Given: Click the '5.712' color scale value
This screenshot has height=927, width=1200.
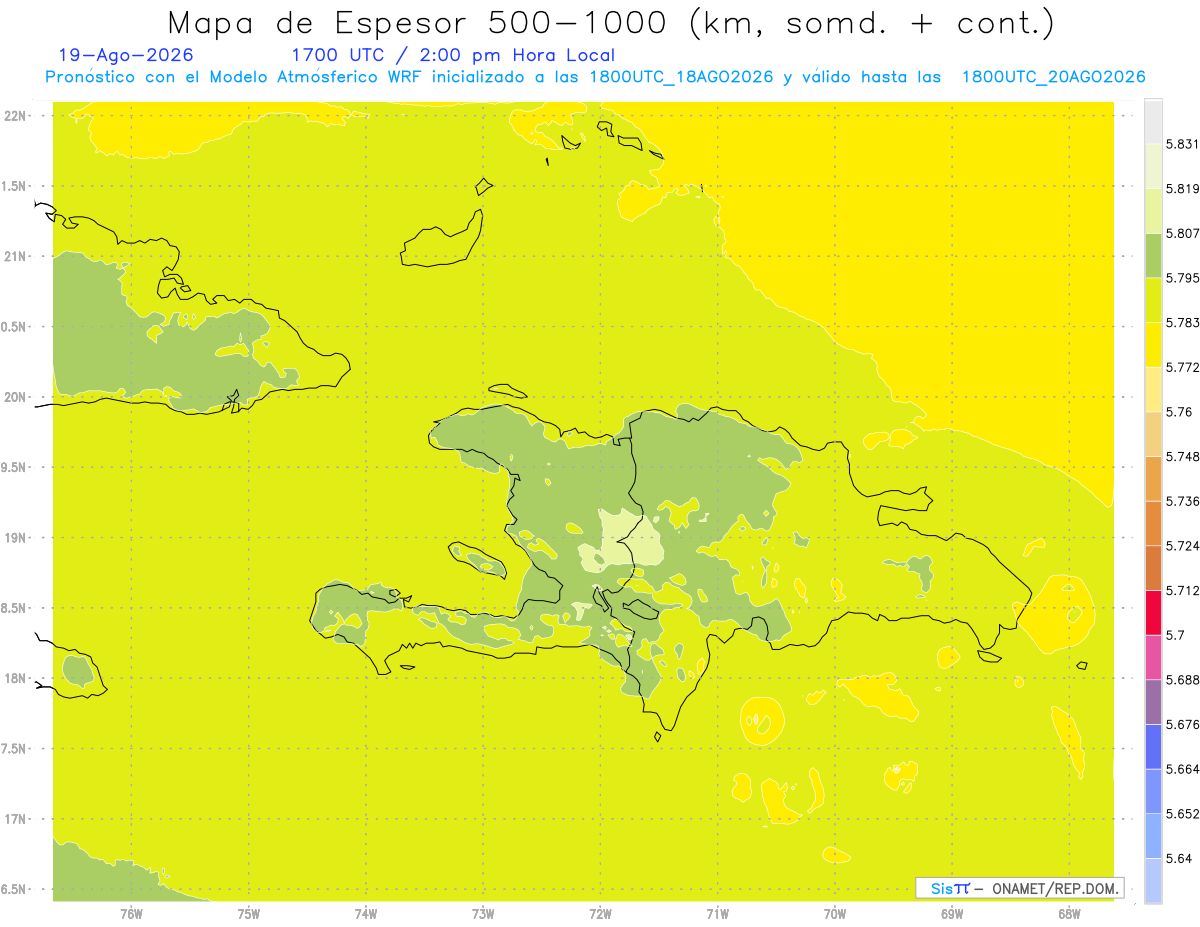Looking at the screenshot, I should [x=1183, y=590].
